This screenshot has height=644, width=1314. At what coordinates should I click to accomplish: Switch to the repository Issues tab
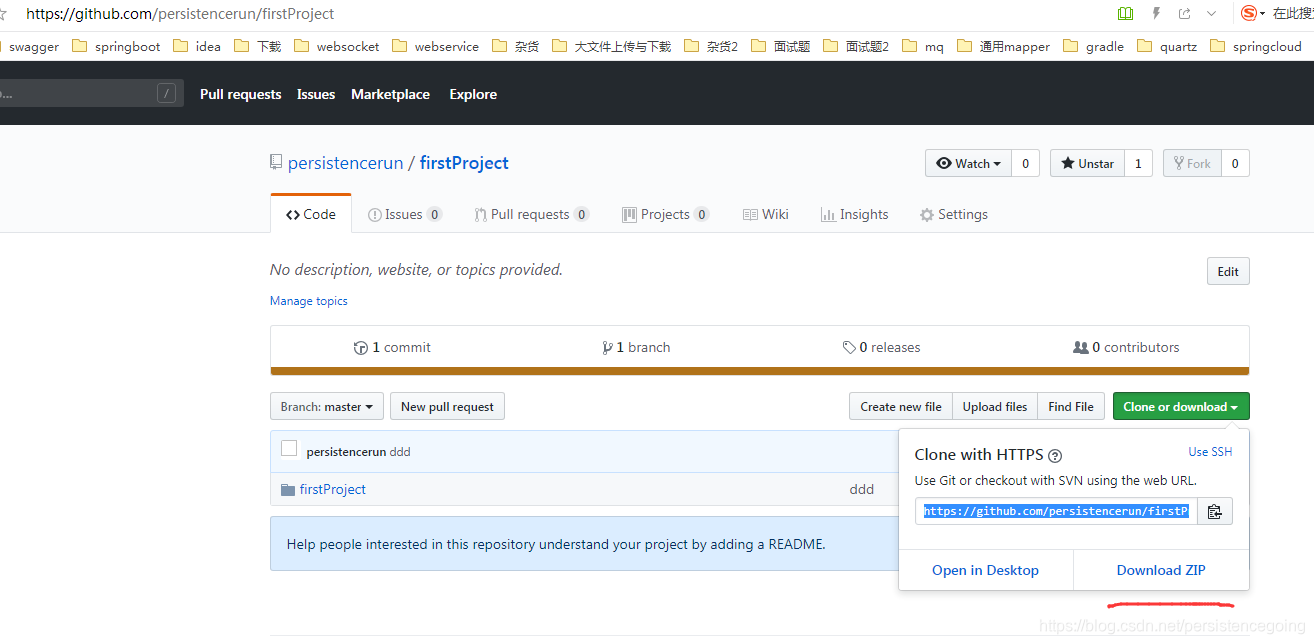[405, 214]
